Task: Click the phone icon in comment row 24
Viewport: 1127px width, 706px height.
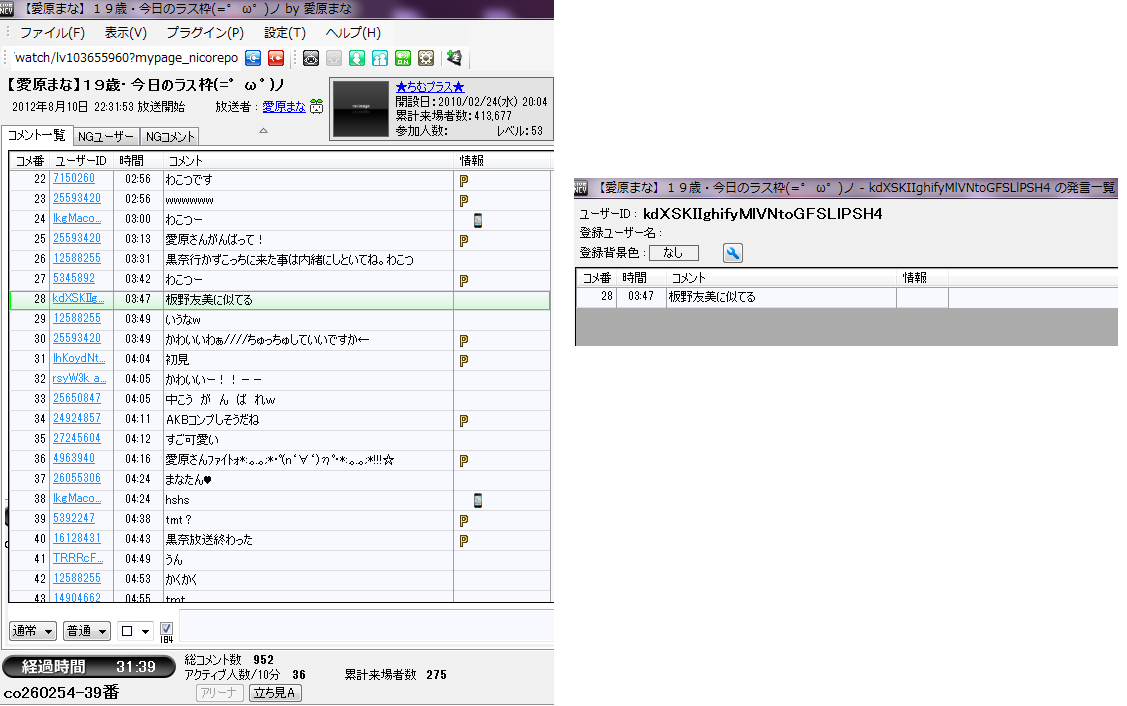Action: [x=477, y=220]
